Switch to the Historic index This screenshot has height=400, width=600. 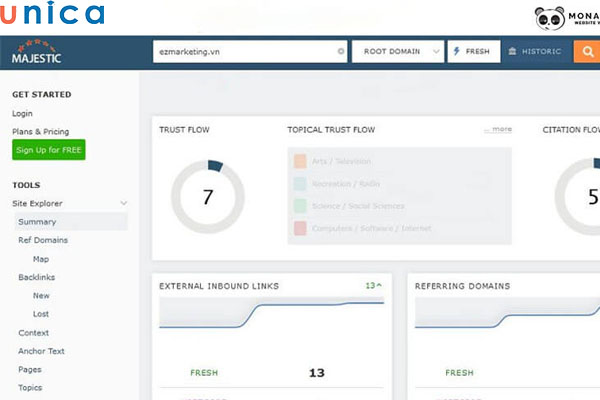(536, 51)
